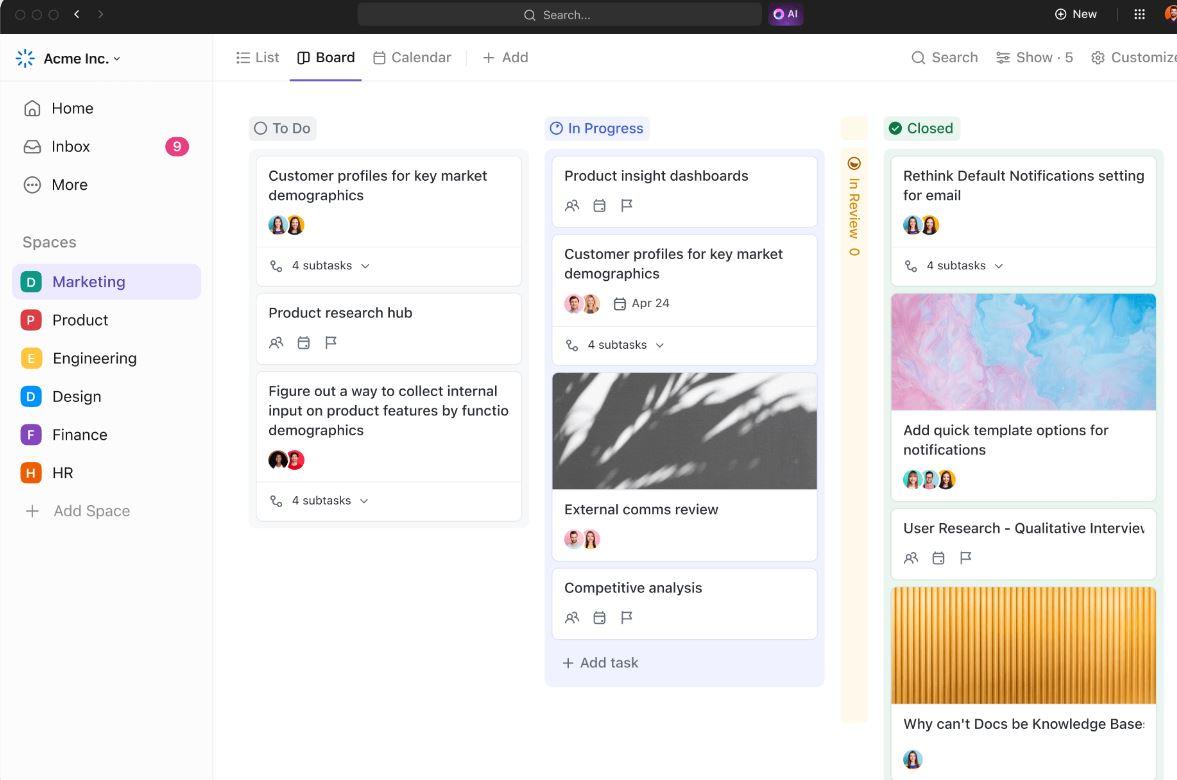Image resolution: width=1177 pixels, height=780 pixels.
Task: Open the apps grid icon
Action: [1139, 14]
